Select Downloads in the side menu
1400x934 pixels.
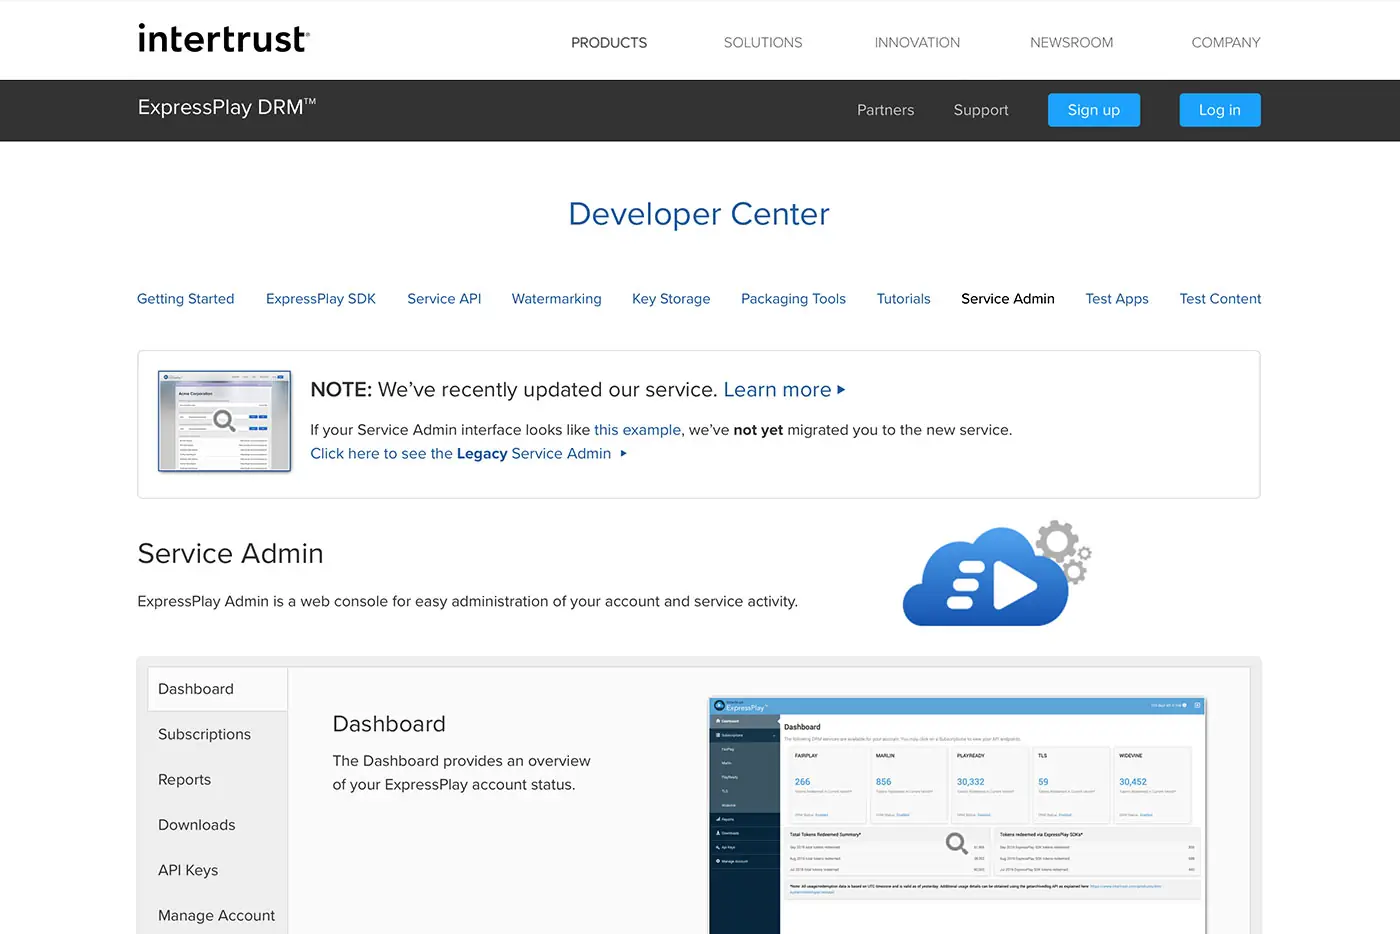218,825
